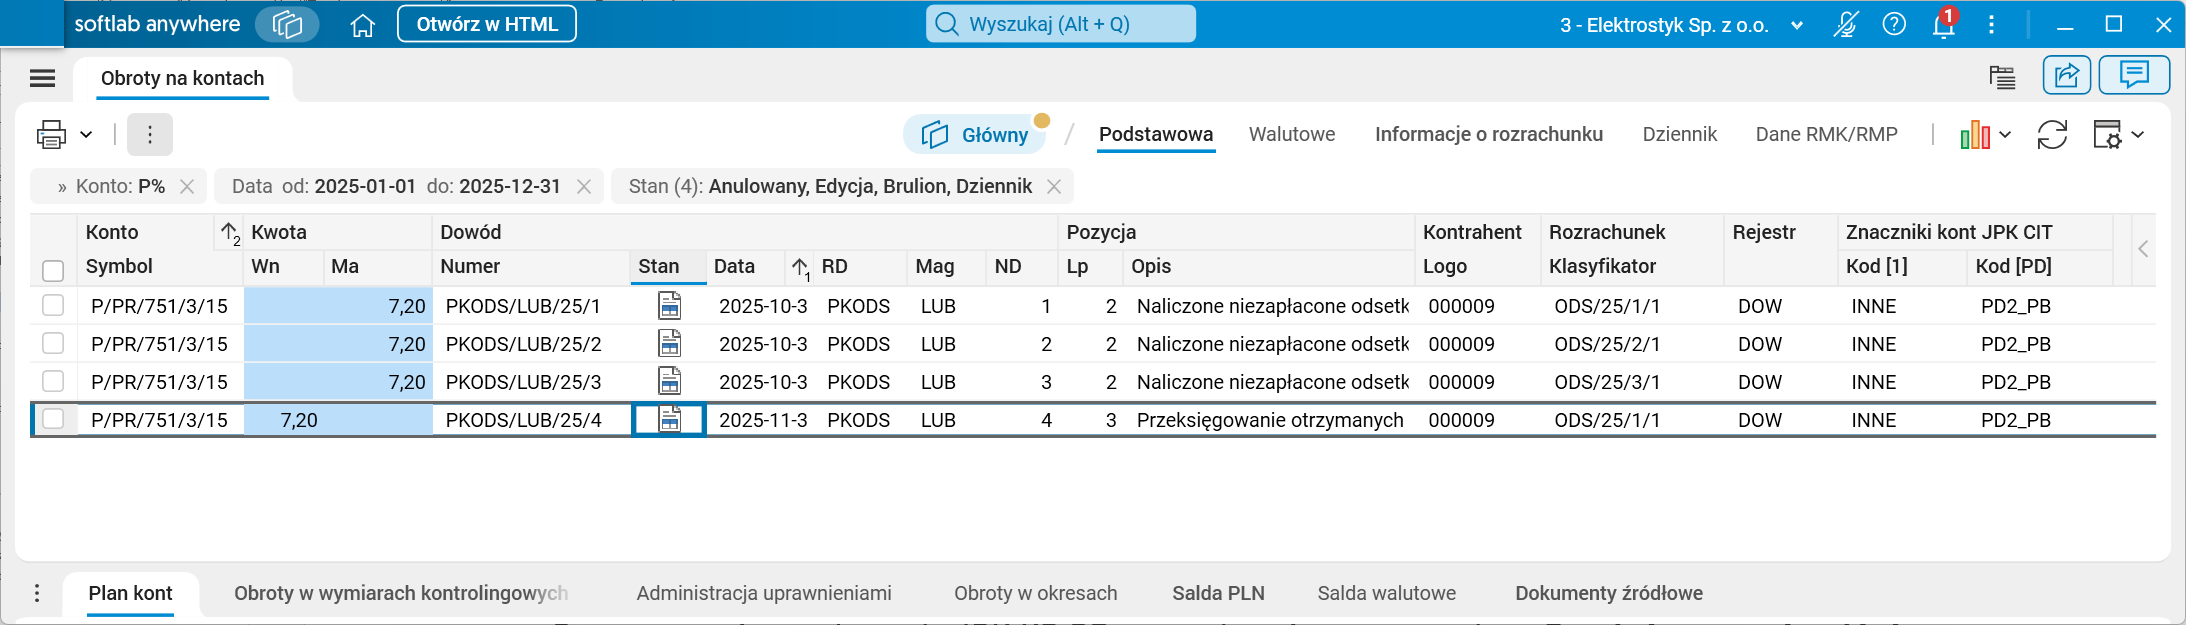Open notifications bell with badge
The height and width of the screenshot is (625, 2186).
click(x=1945, y=24)
